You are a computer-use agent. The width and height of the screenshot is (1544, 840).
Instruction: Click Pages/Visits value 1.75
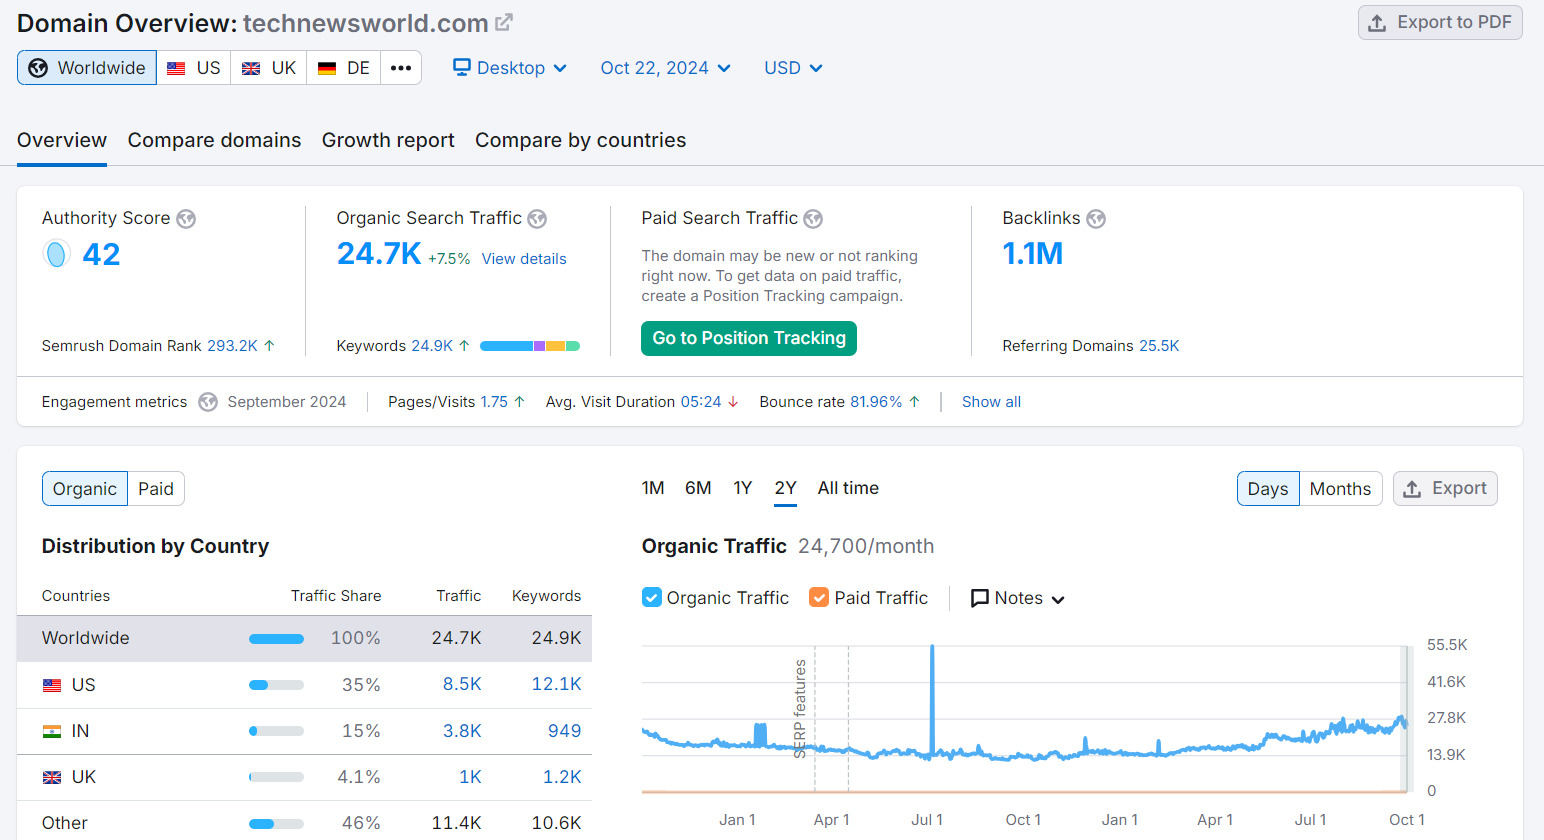(494, 402)
